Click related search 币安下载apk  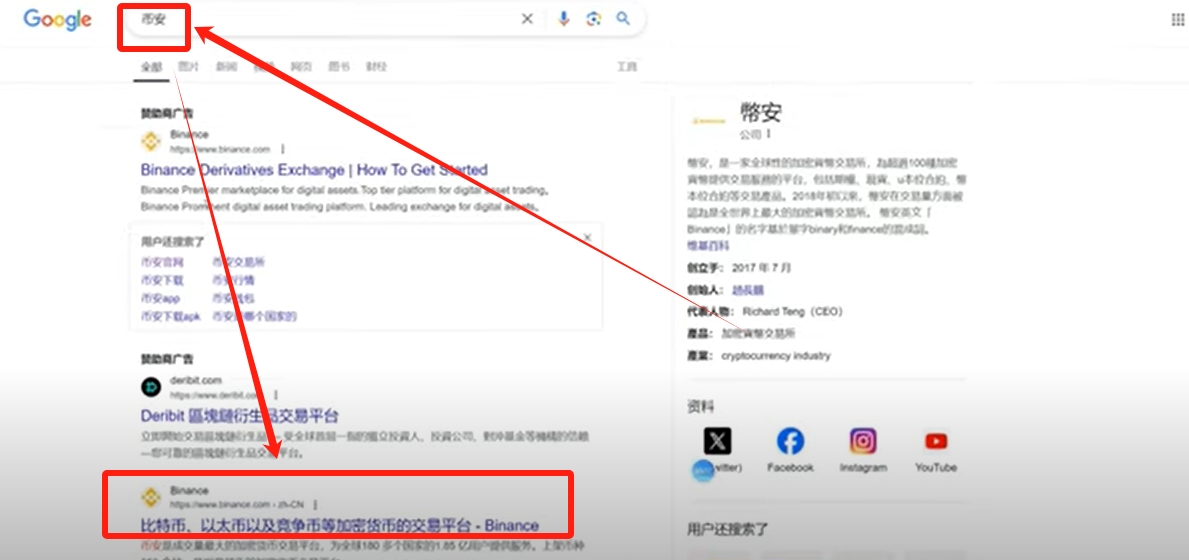click(171, 317)
